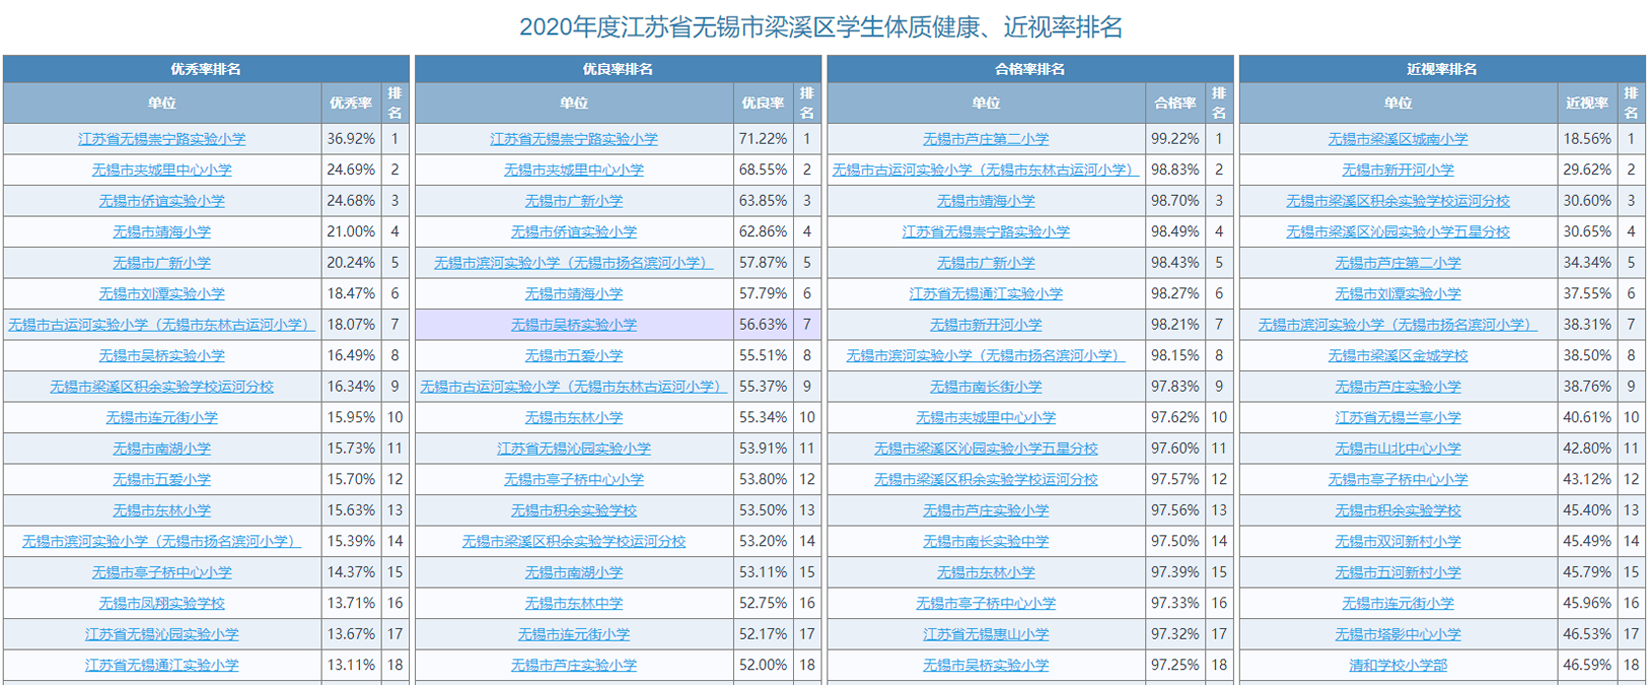Viewport: 1650px width, 685px height.
Task: Click 无锡市广新小学 in 优良率排名 table
Action: (x=574, y=201)
